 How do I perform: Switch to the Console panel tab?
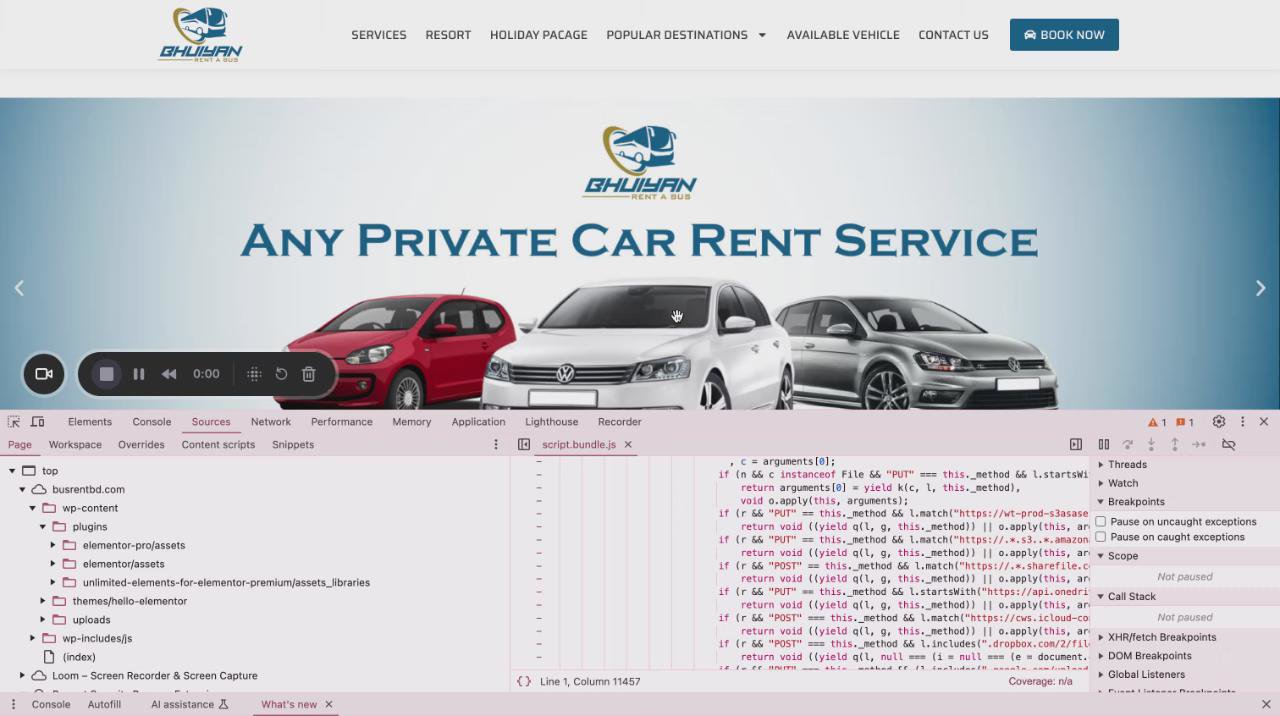152,422
